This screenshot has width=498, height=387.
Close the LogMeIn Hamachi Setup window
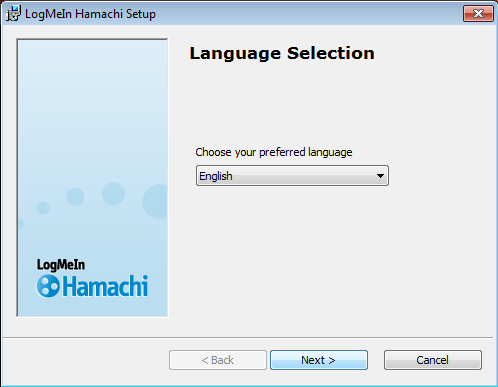click(478, 14)
